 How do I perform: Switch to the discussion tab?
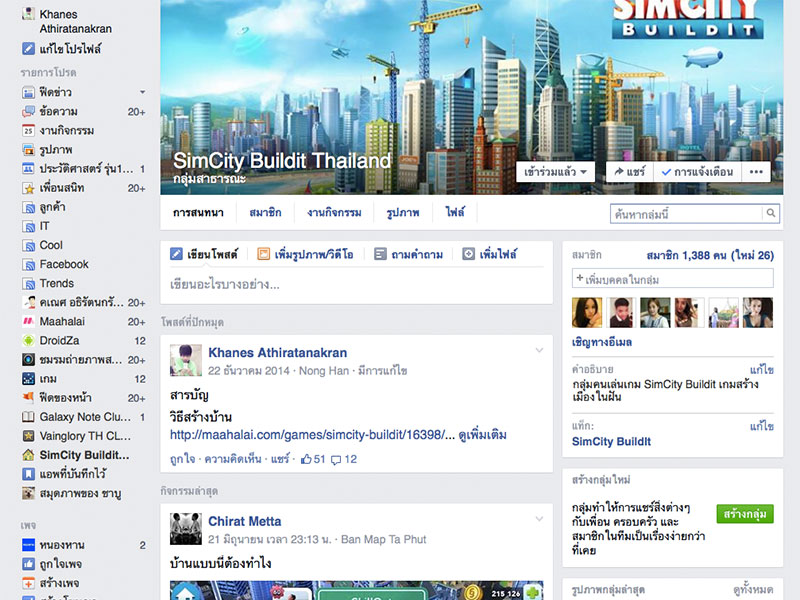coord(198,213)
